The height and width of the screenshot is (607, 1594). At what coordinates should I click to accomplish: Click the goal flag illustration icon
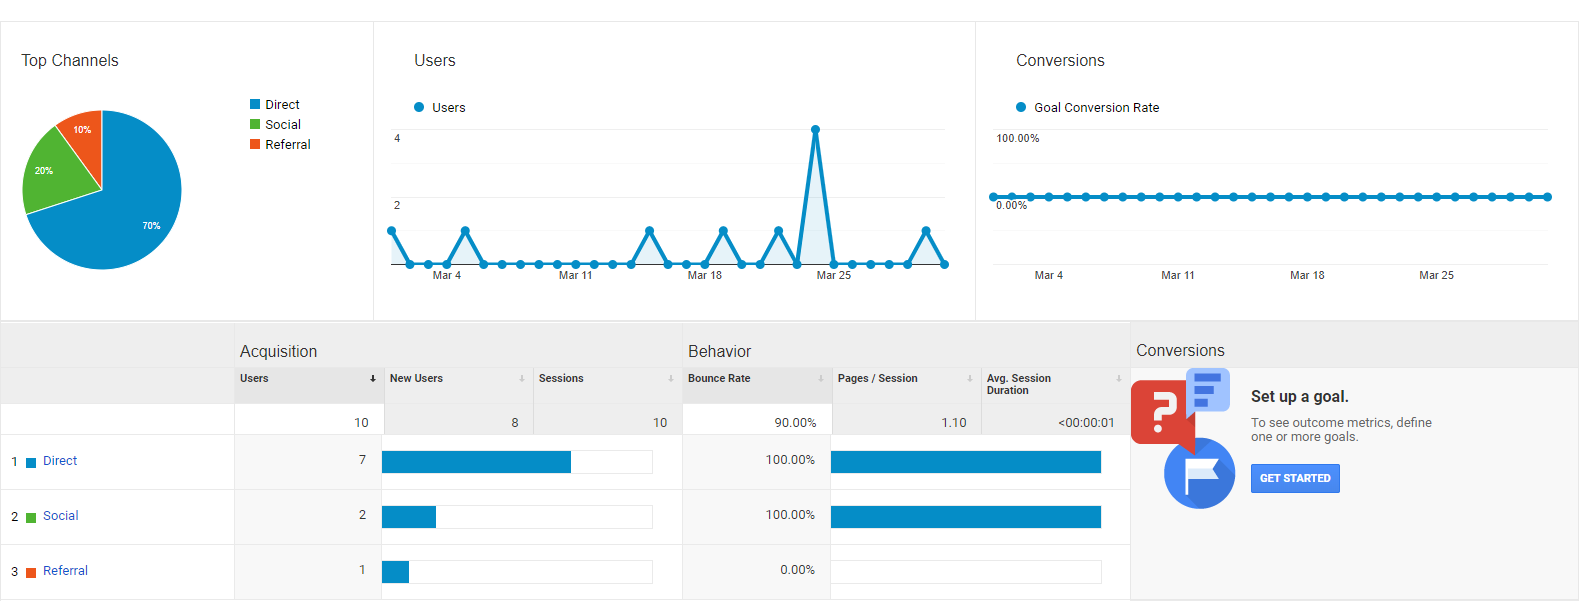1200,474
